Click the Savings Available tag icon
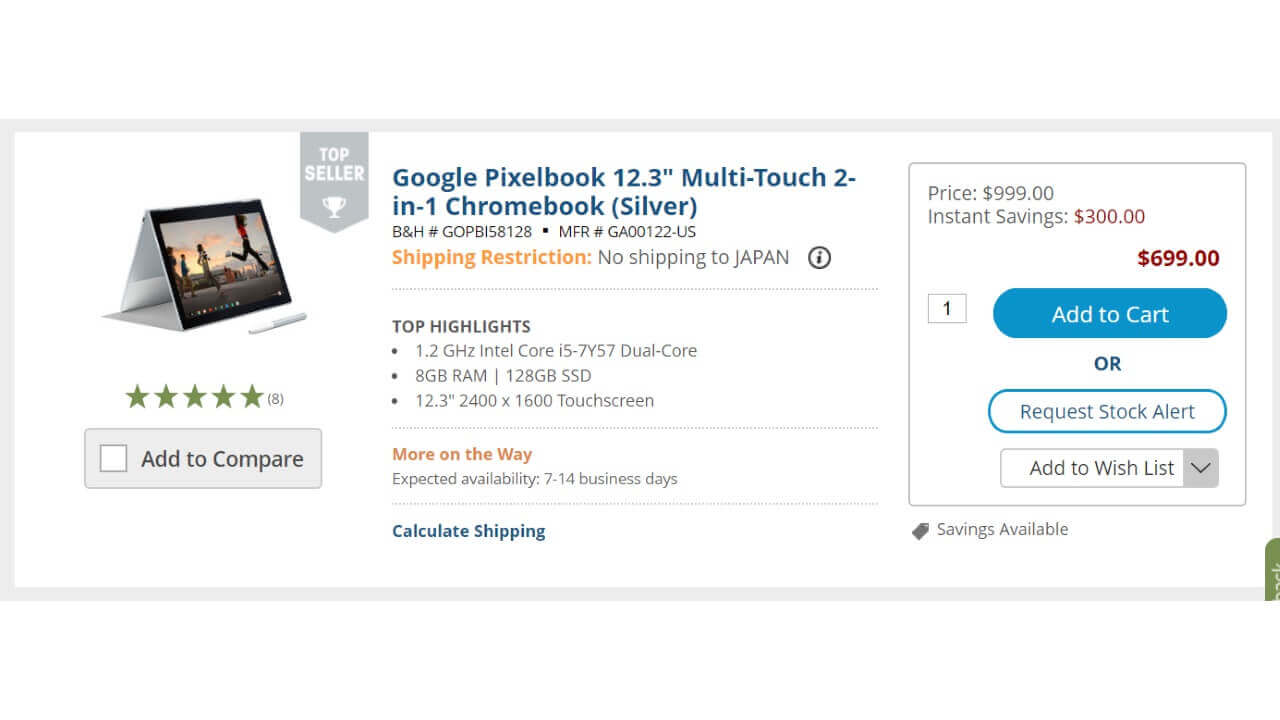This screenshot has width=1280, height=720. [x=920, y=531]
